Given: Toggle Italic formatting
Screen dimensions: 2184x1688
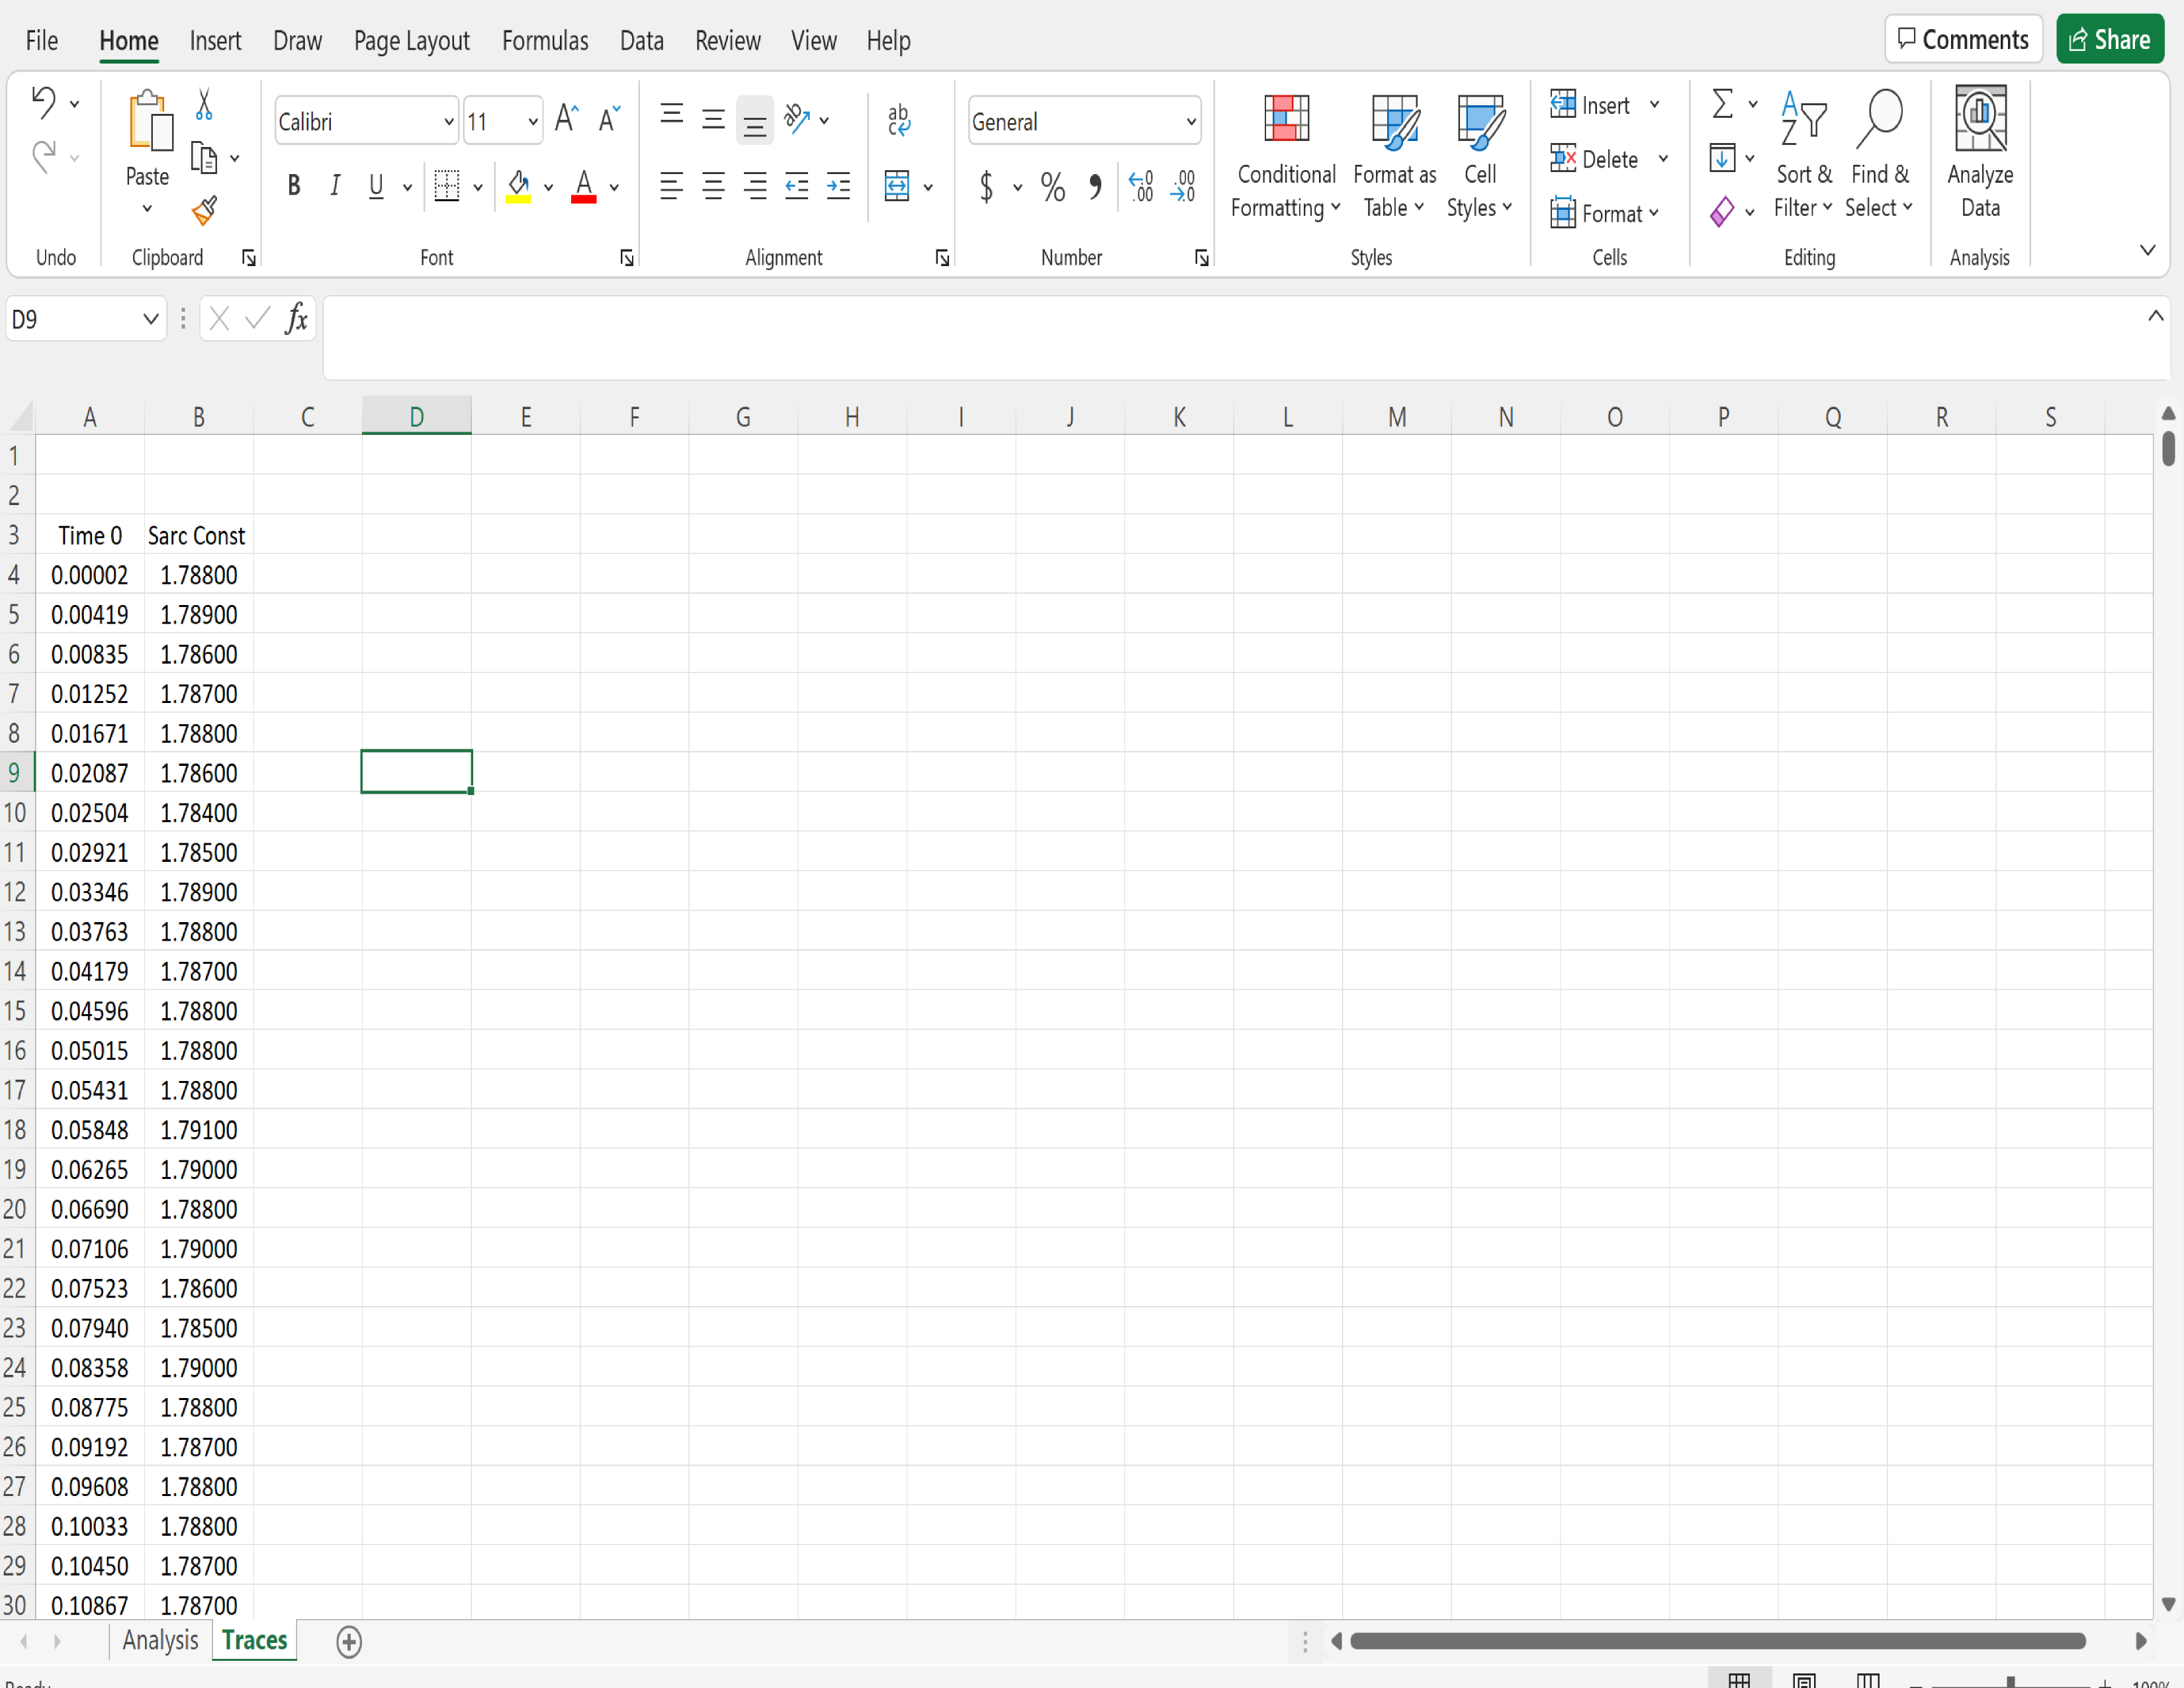Looking at the screenshot, I should 335,186.
